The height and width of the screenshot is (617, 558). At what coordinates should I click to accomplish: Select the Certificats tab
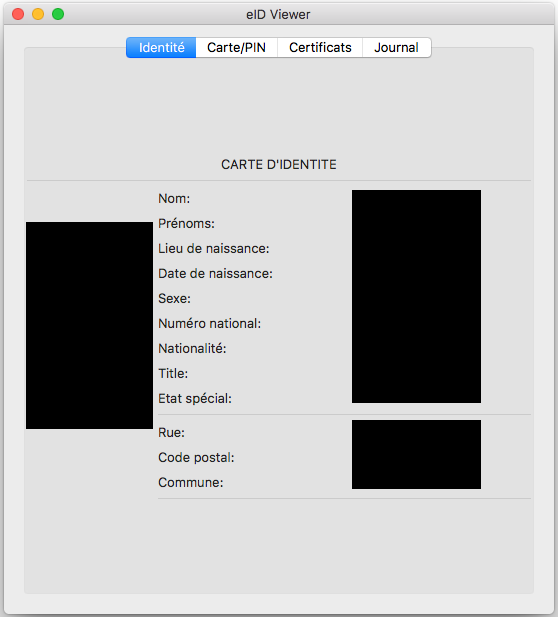[x=320, y=48]
